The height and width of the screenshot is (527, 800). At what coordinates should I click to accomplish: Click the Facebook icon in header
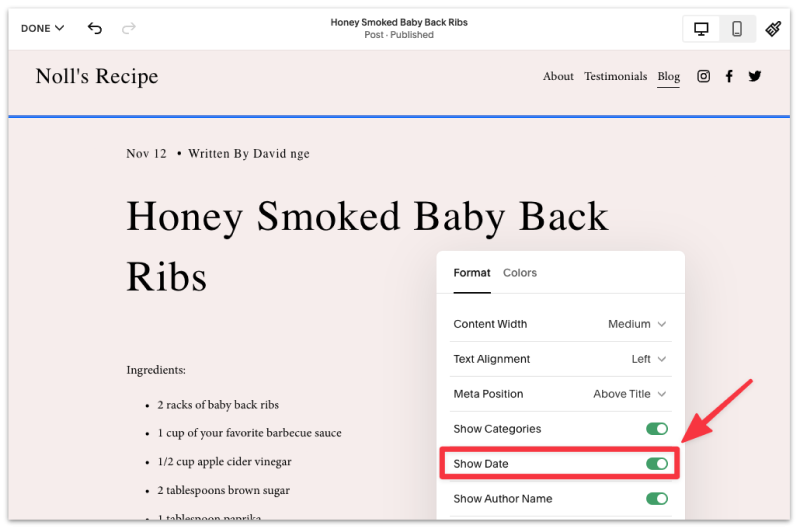729,76
